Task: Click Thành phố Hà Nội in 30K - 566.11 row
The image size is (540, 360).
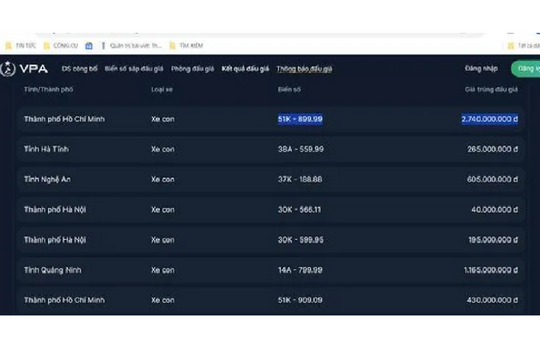Action: [x=55, y=210]
